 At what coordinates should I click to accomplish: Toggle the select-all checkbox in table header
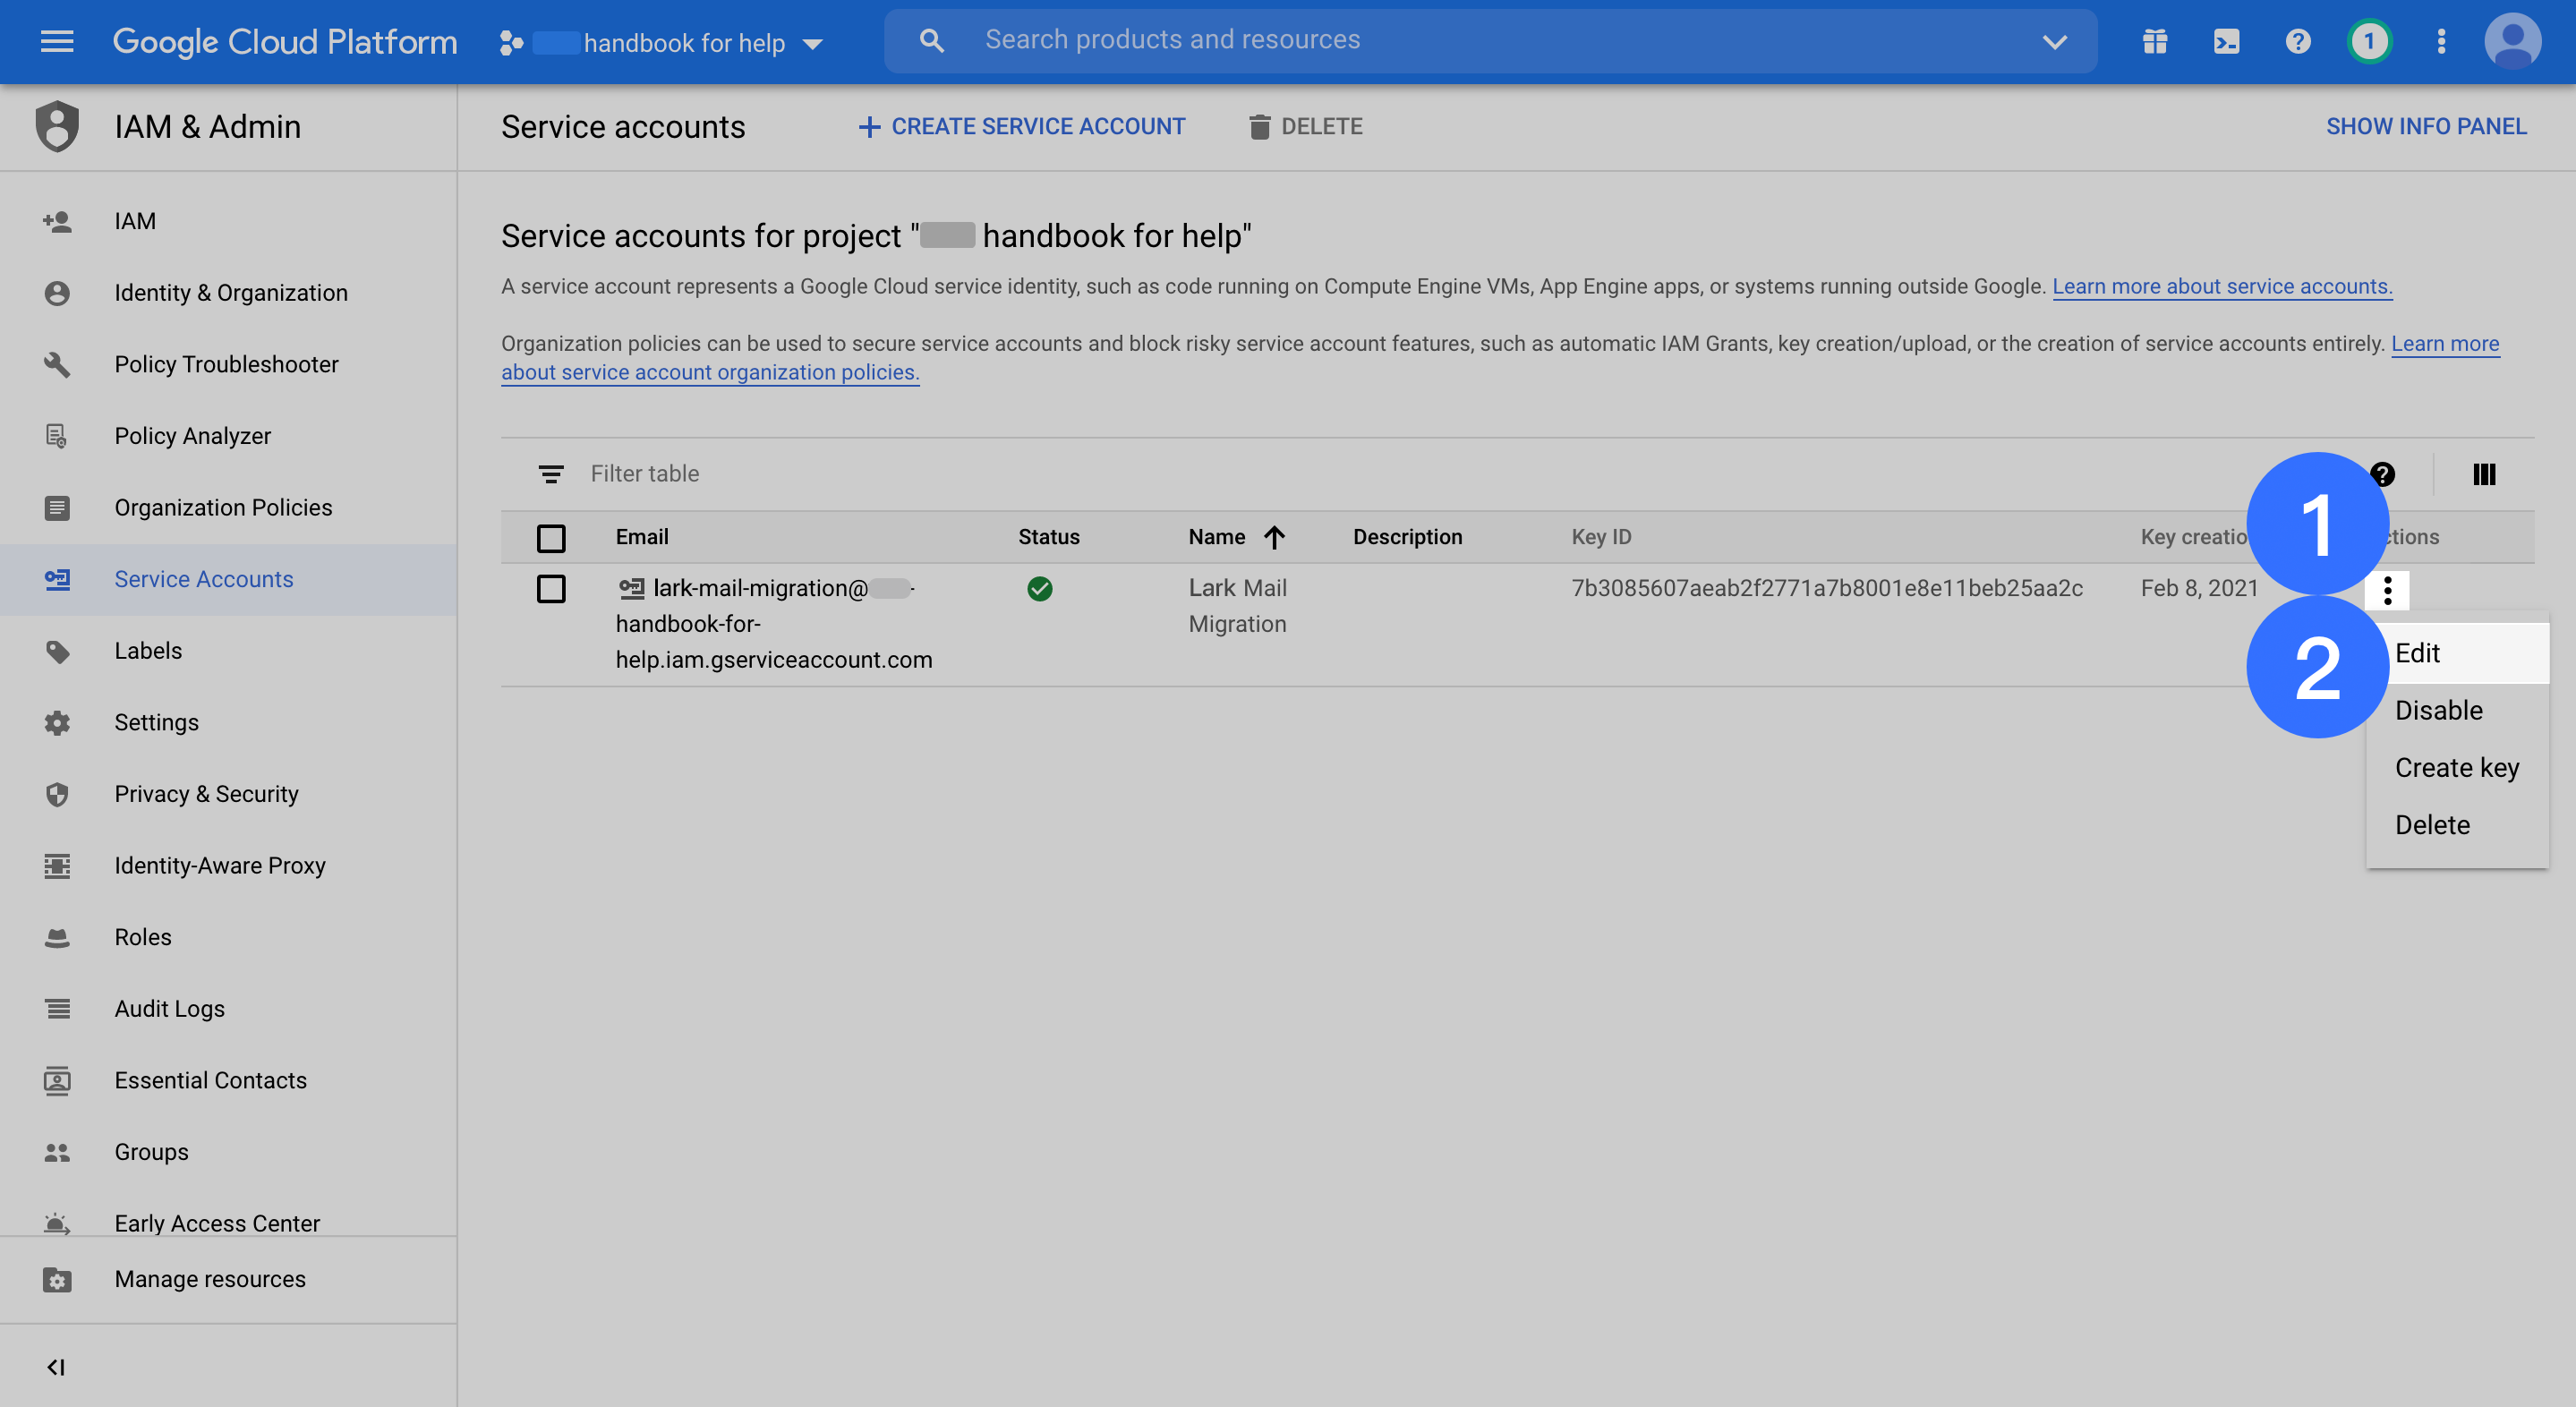click(x=551, y=538)
